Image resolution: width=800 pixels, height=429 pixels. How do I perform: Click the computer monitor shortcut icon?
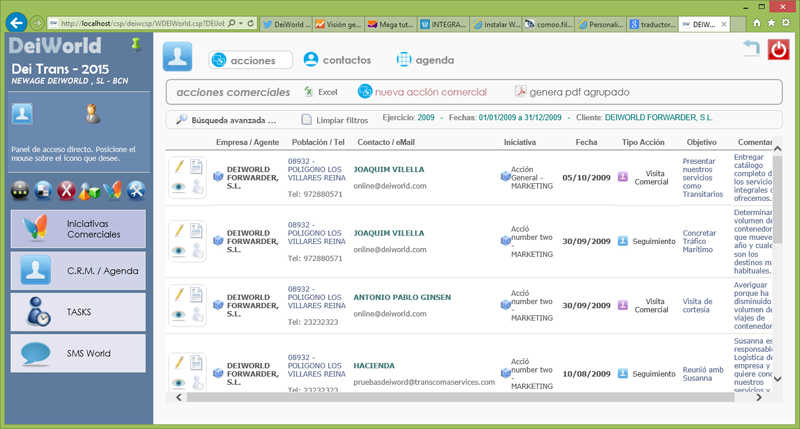(x=43, y=190)
